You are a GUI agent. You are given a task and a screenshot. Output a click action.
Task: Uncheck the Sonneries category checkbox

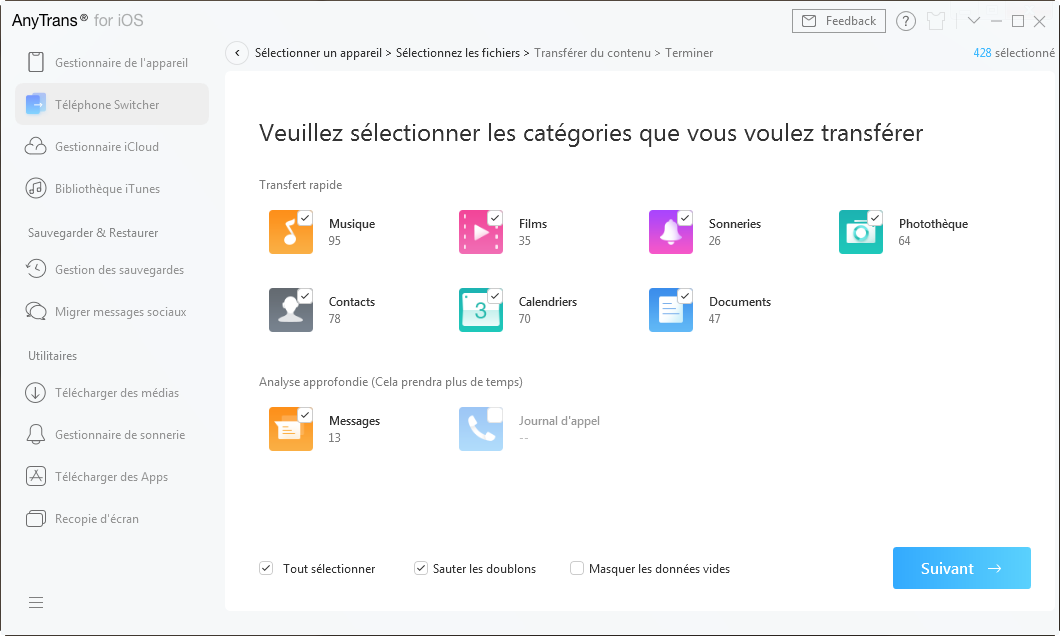tap(685, 218)
